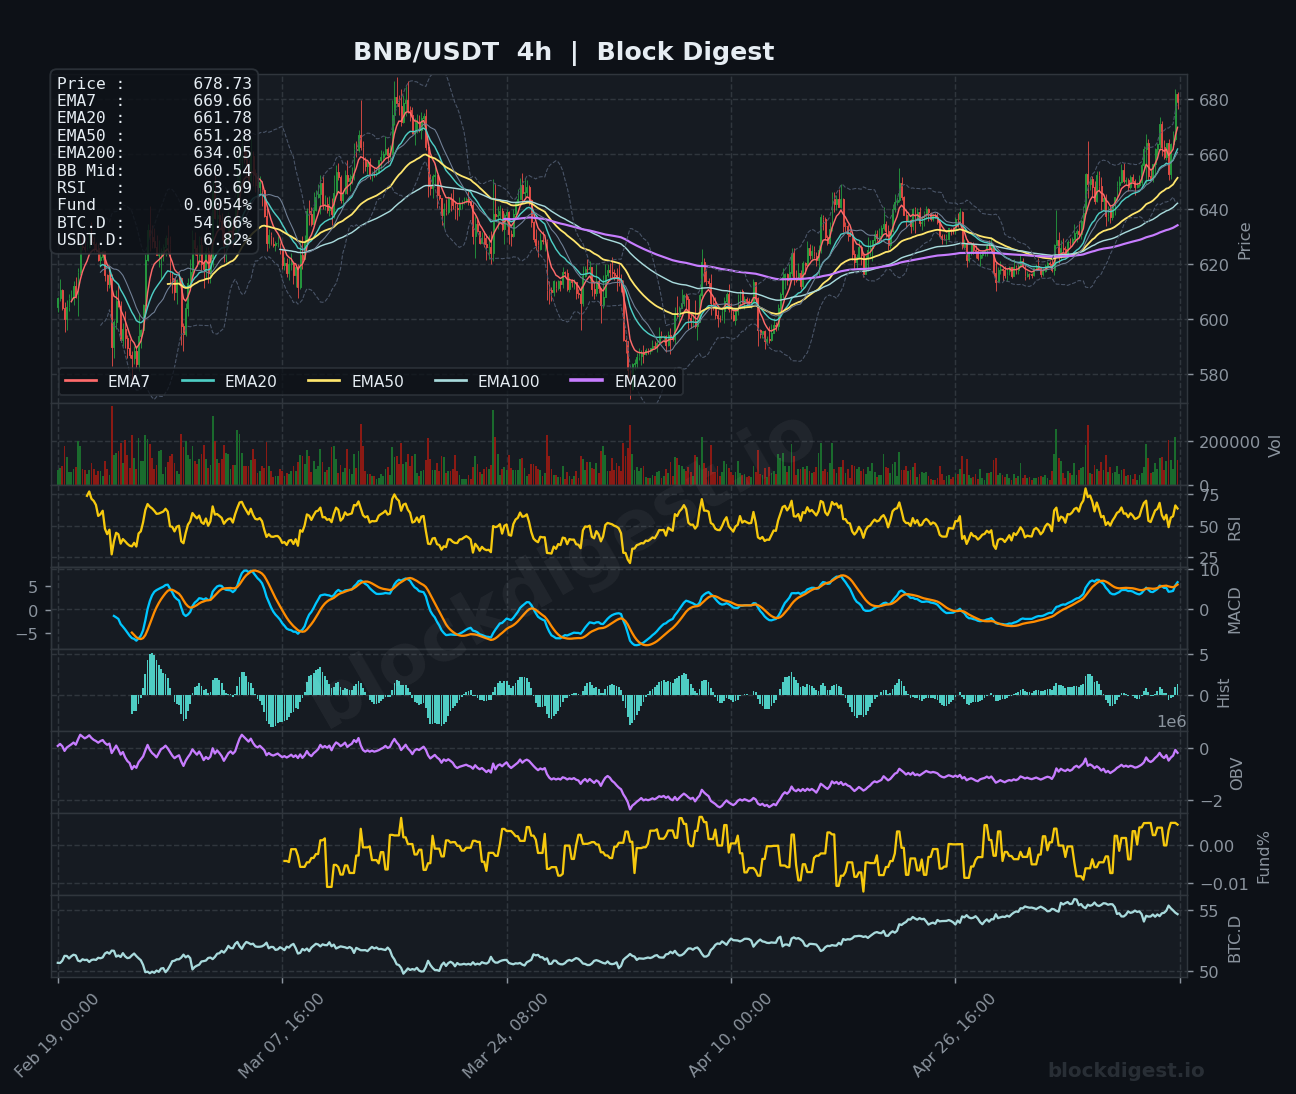The width and height of the screenshot is (1296, 1094).
Task: Click the EMA100 legend entry
Action: [x=487, y=381]
